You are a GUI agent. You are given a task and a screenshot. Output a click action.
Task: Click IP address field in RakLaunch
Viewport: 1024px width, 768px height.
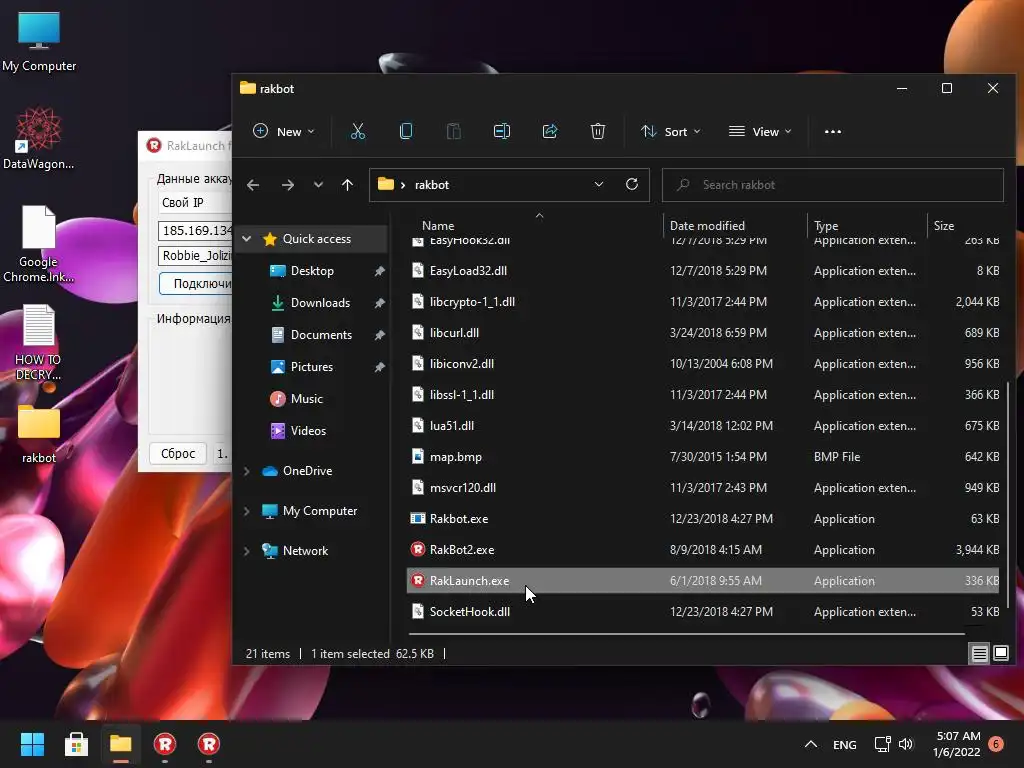(195, 230)
